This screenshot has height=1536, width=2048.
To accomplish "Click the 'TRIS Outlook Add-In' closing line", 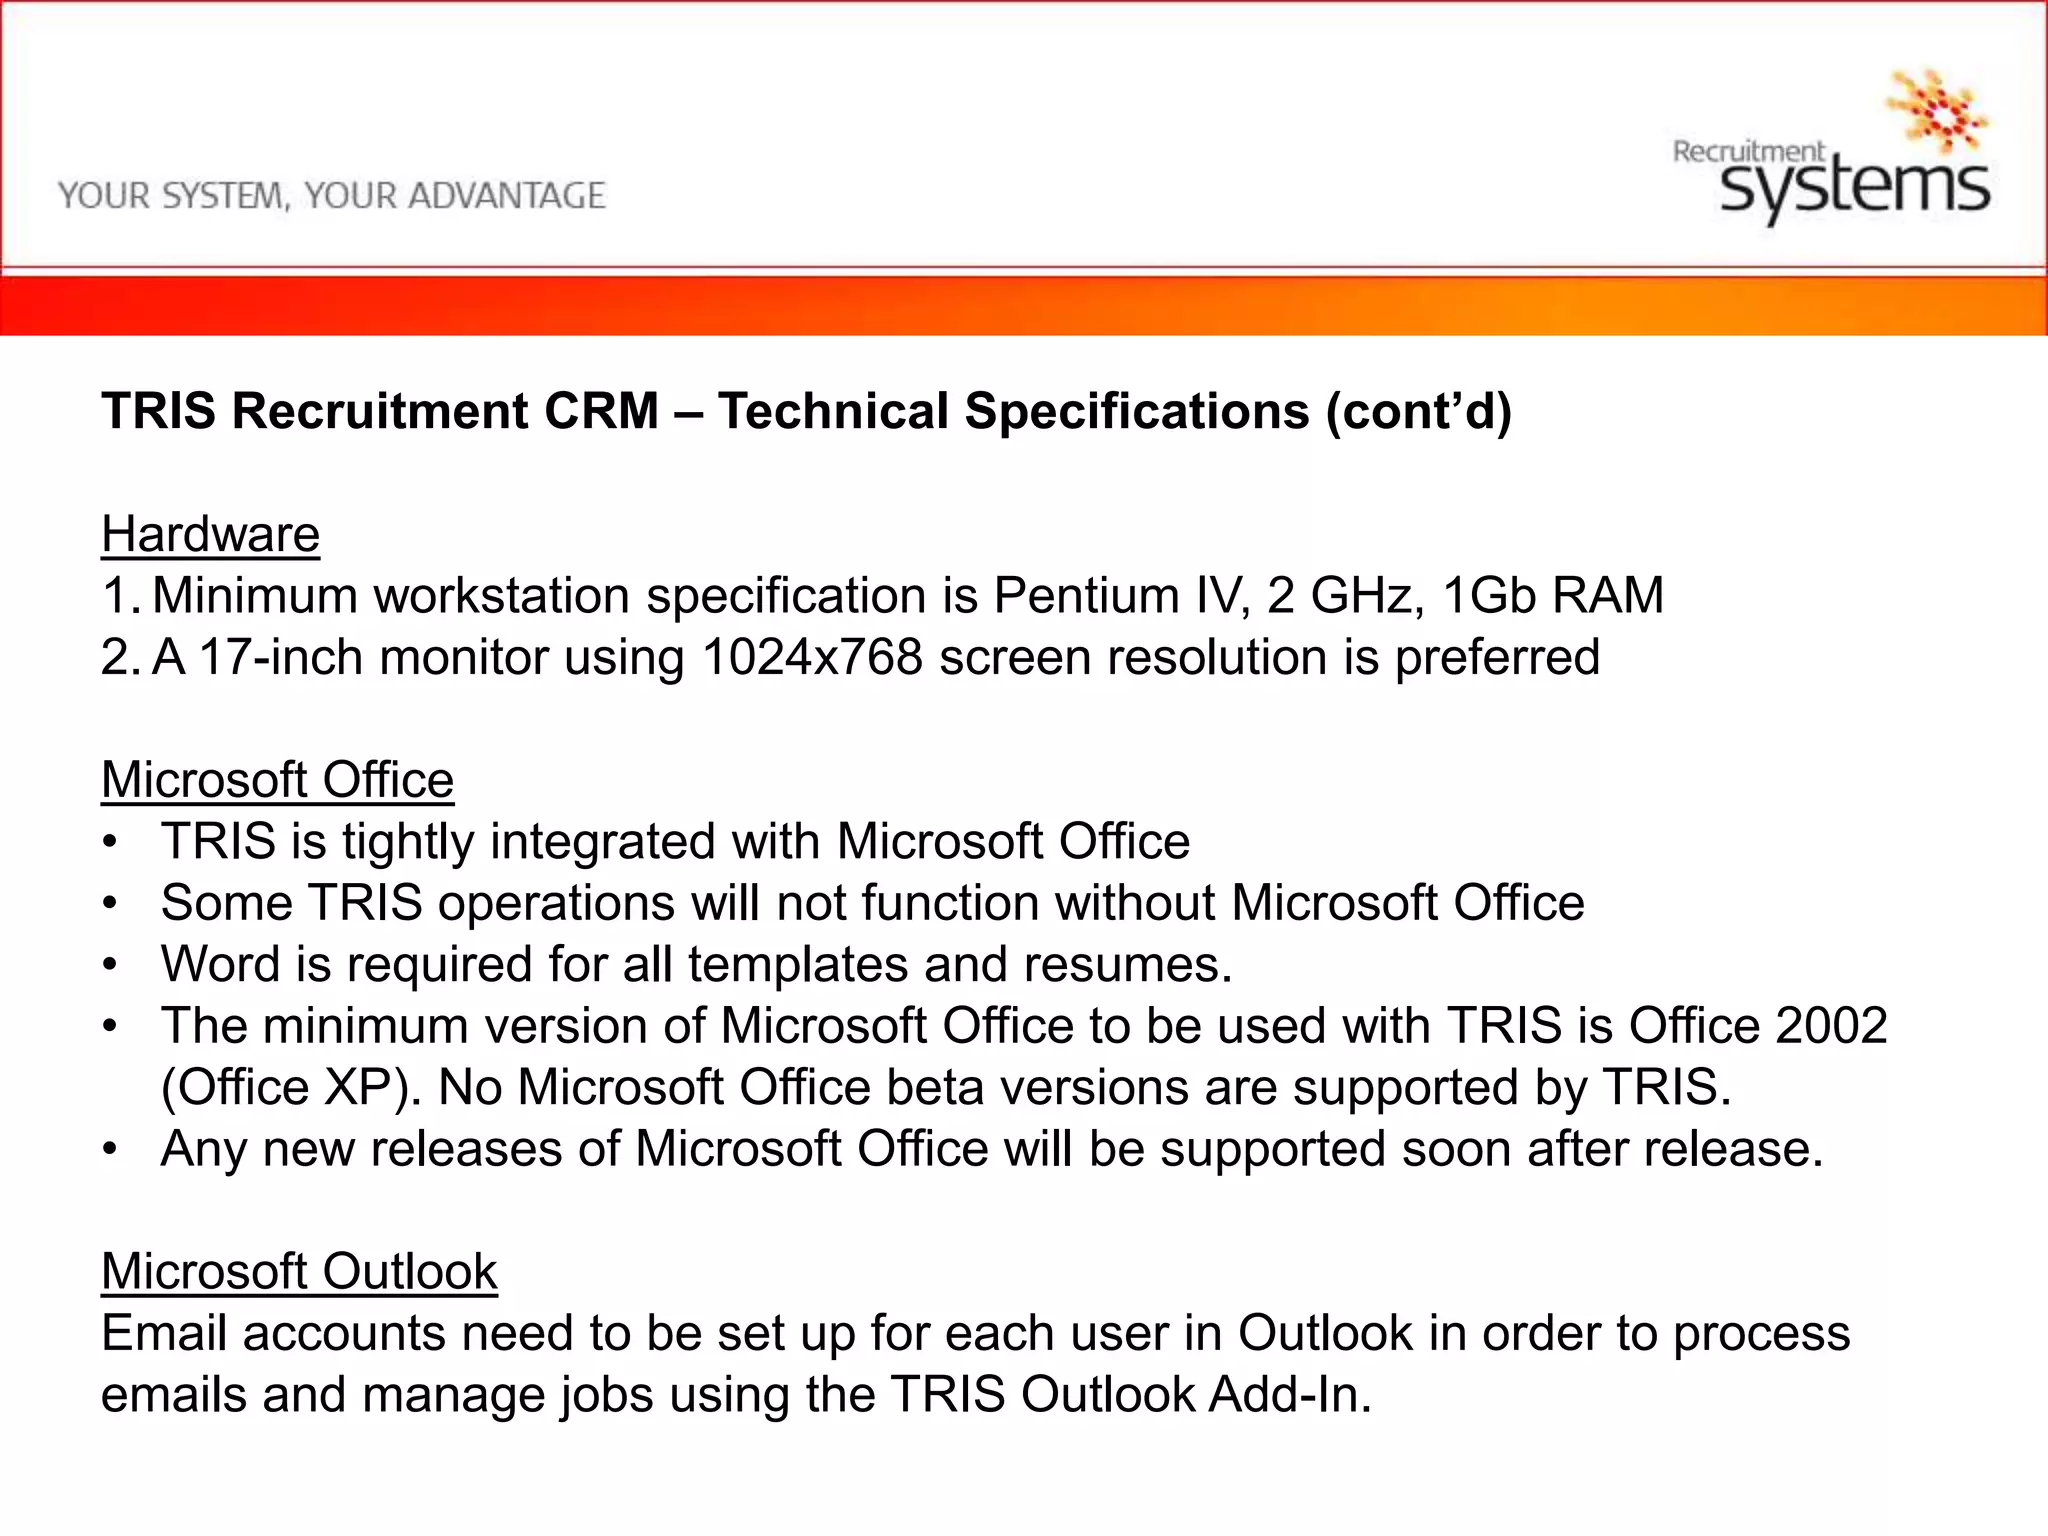I will [736, 1395].
